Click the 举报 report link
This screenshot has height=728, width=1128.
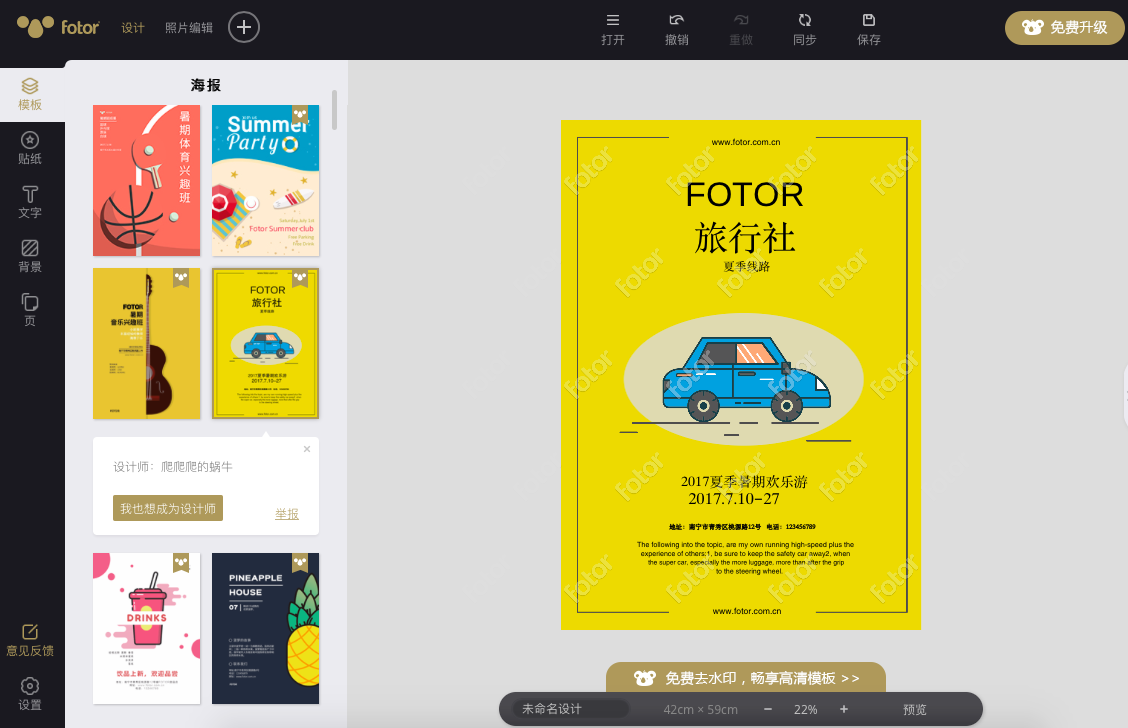pyautogui.click(x=287, y=514)
